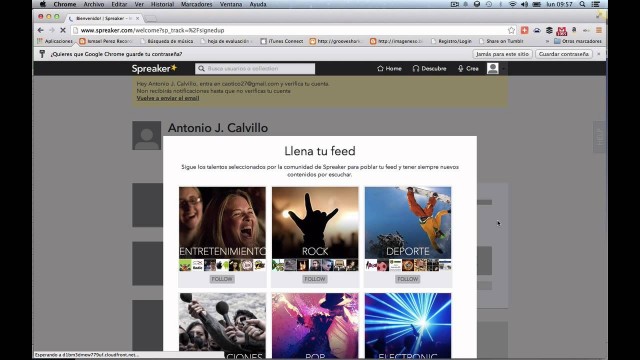Image resolution: width=640 pixels, height=360 pixels.
Task: Click the Time Machine icon in menu bar
Action: 489,4
